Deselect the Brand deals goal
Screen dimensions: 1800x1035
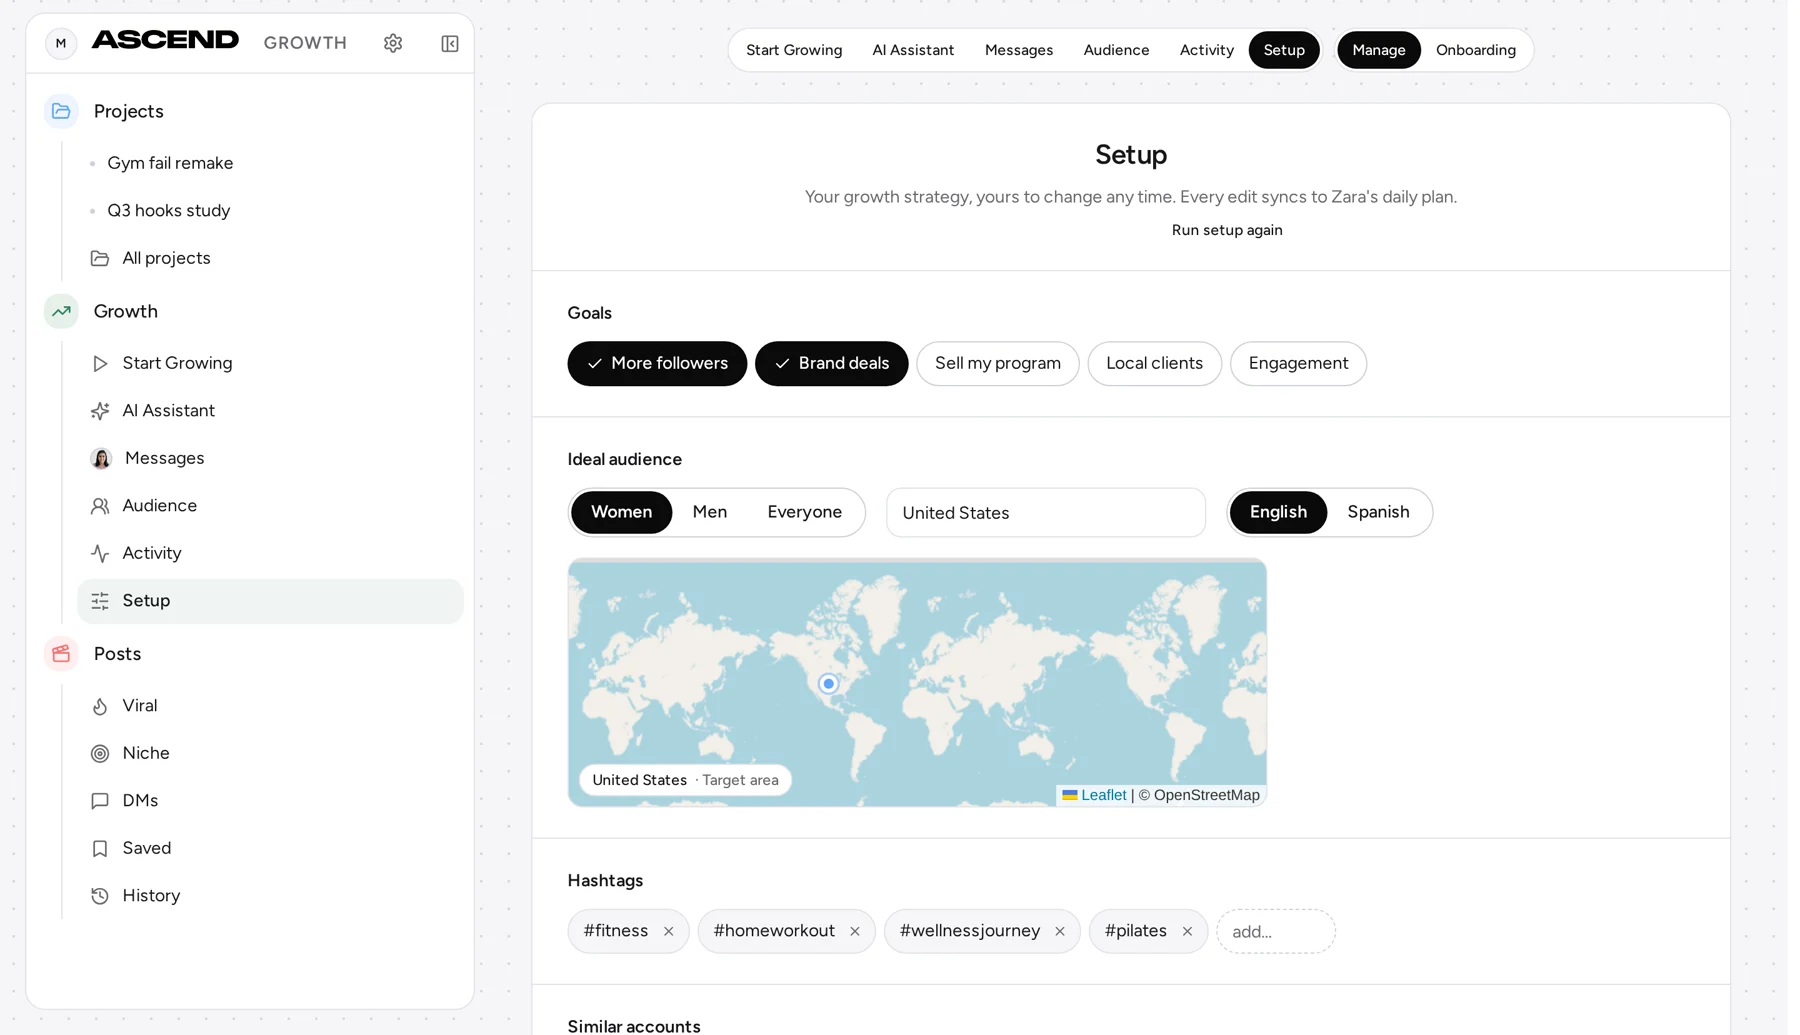(x=831, y=363)
